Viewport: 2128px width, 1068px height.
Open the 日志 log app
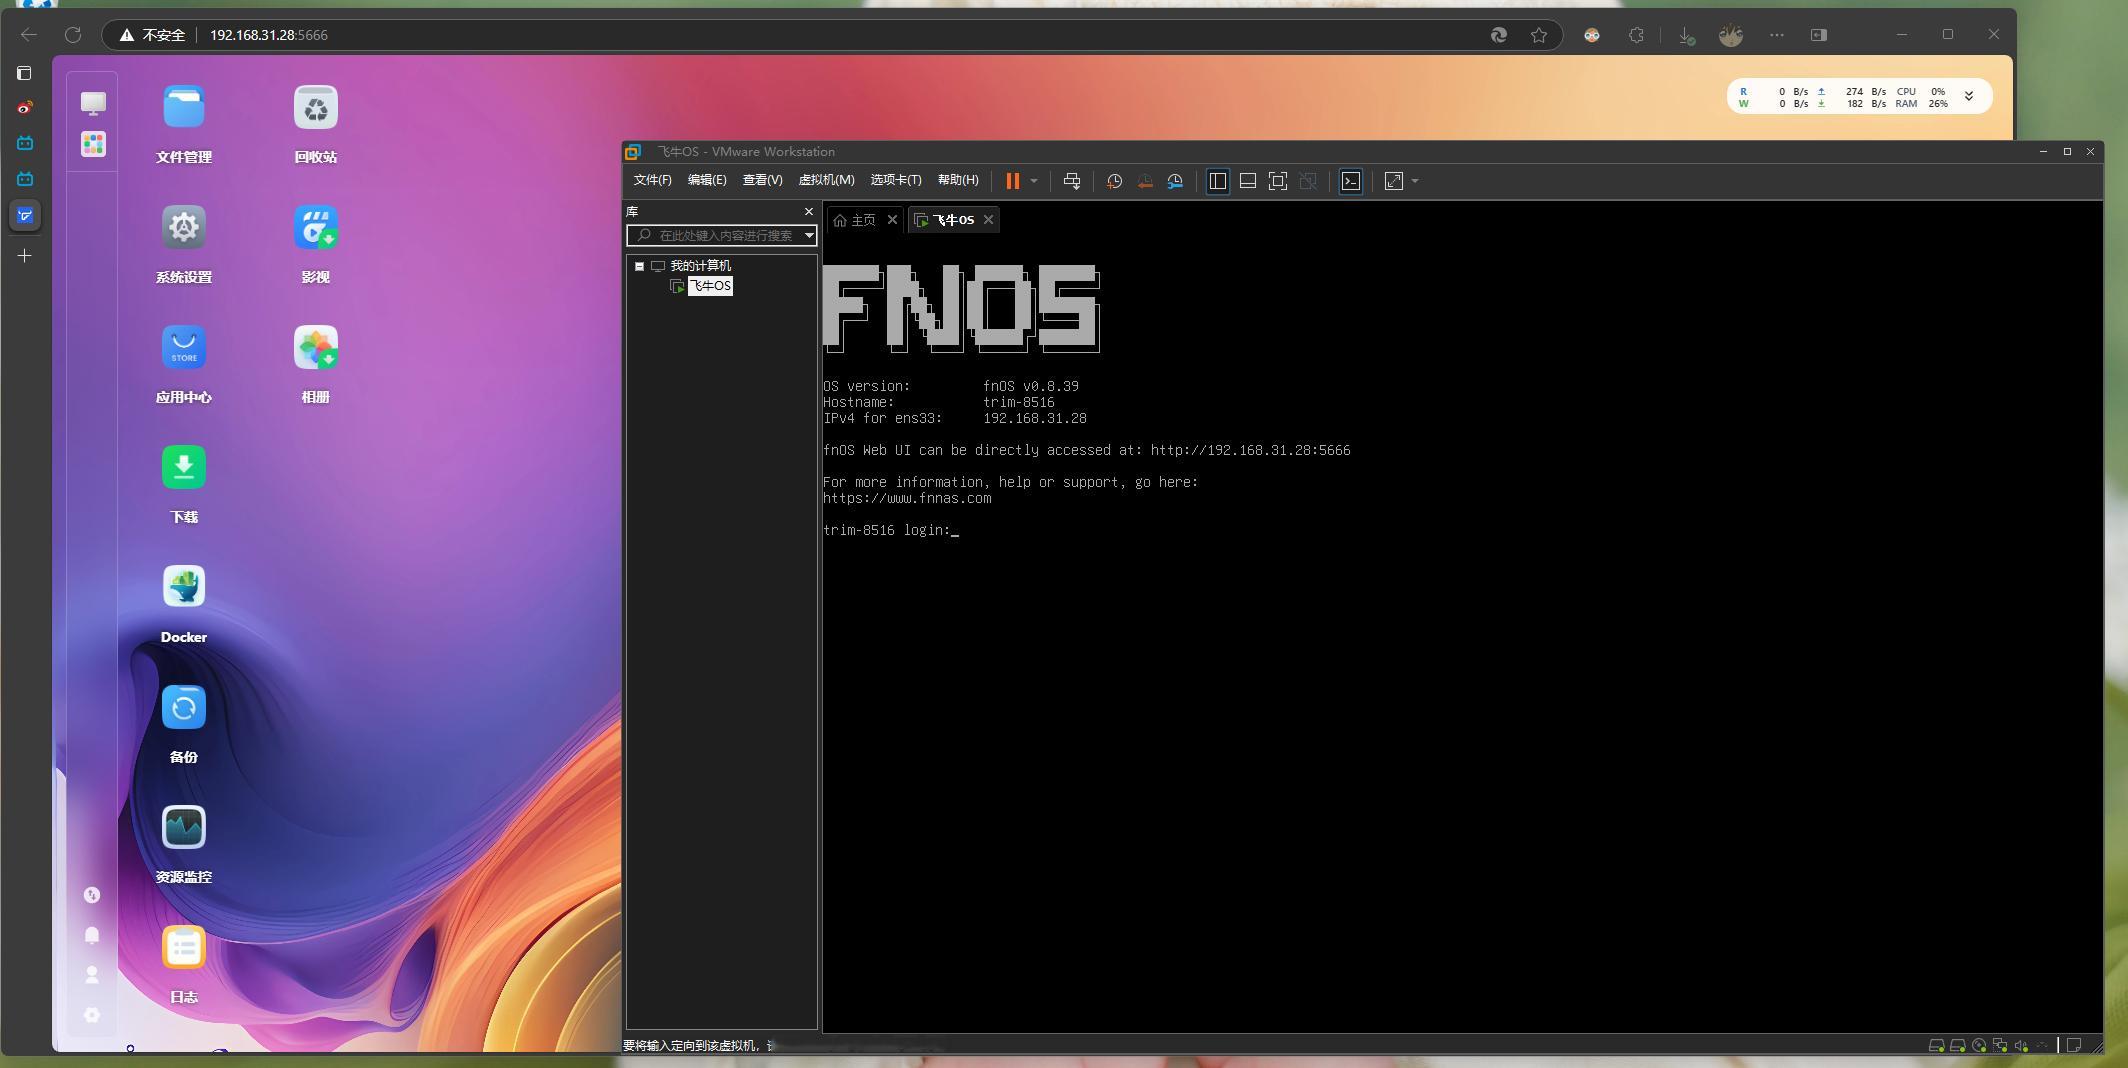pos(184,948)
